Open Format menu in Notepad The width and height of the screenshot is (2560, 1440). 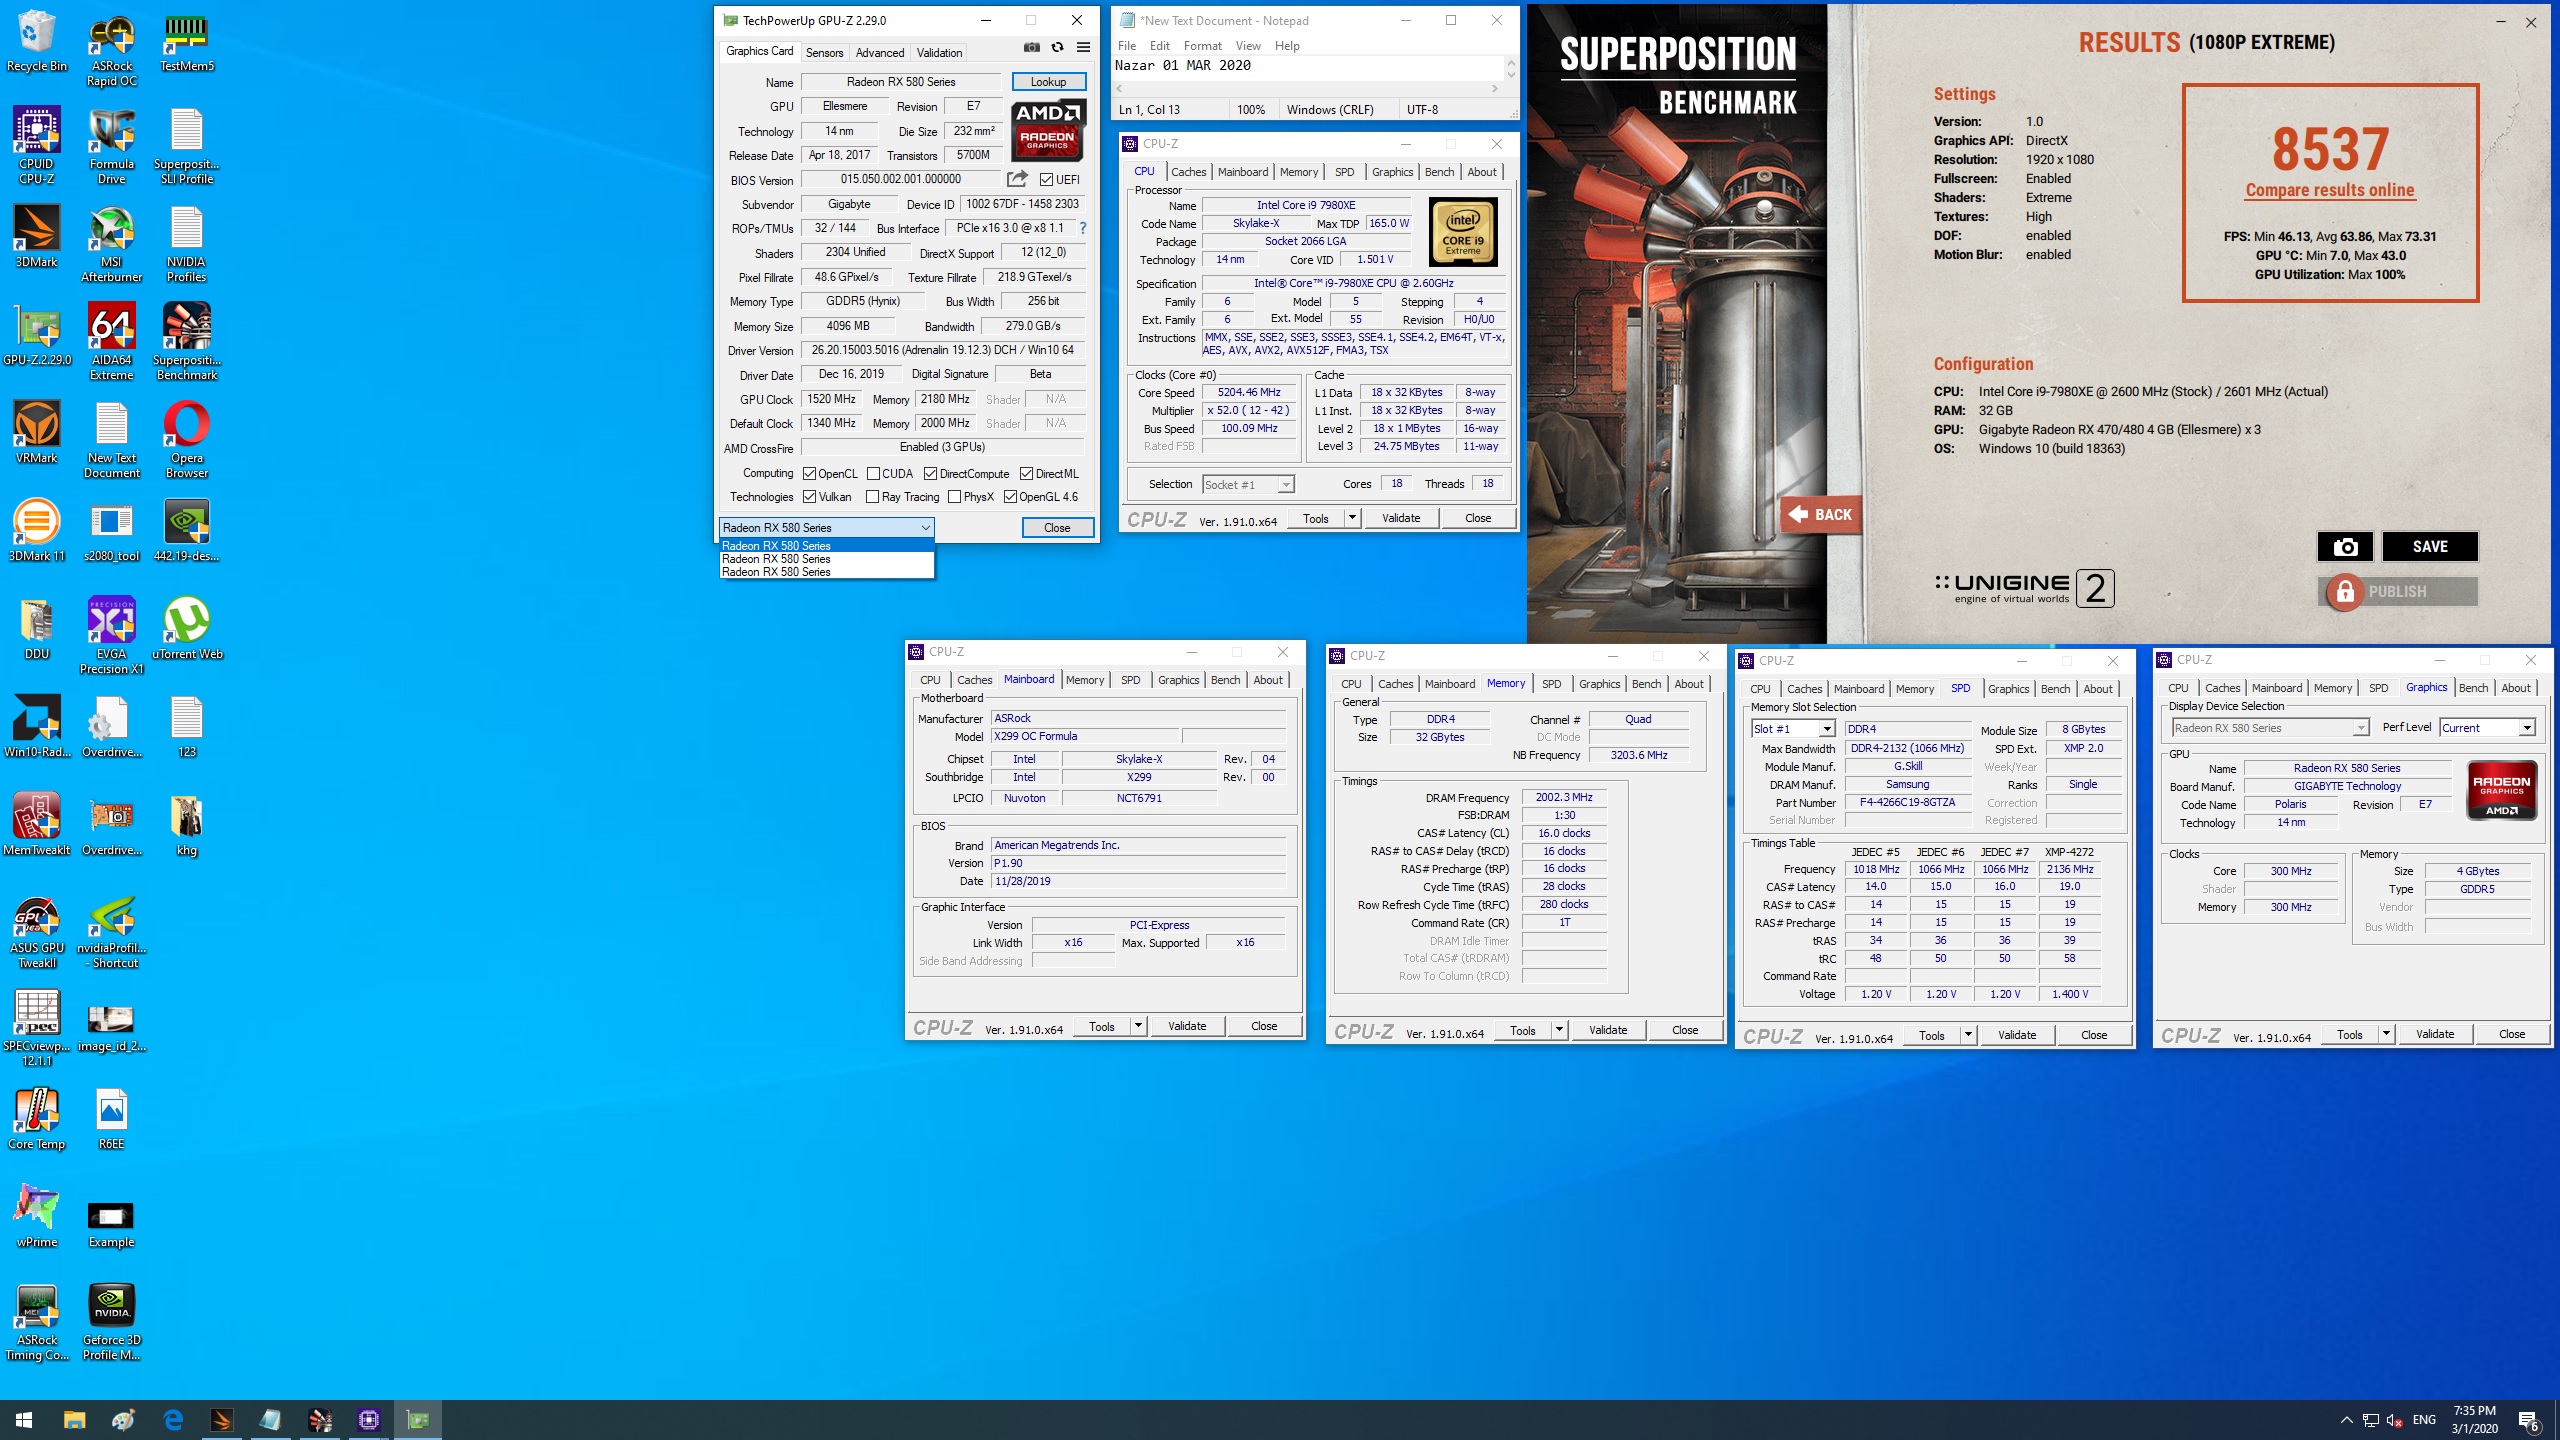(x=1202, y=46)
